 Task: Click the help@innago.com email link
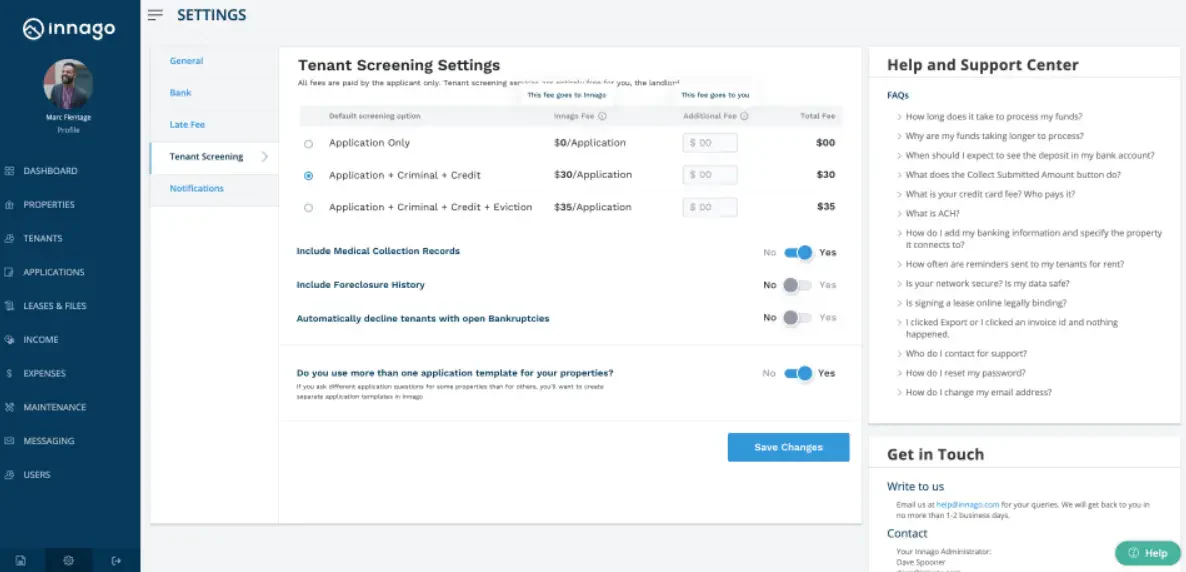point(967,504)
